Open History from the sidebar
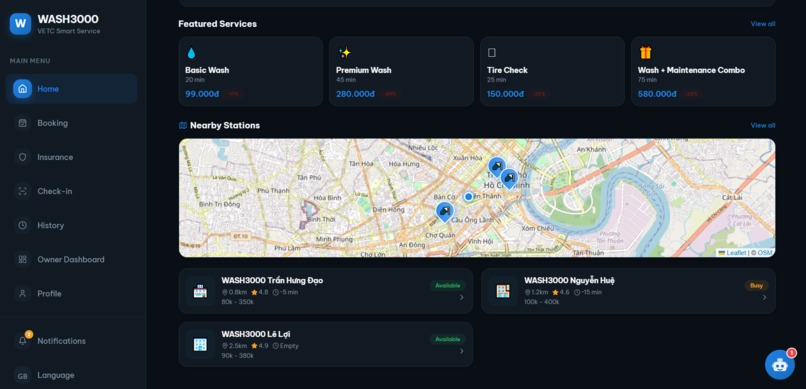 71,225
